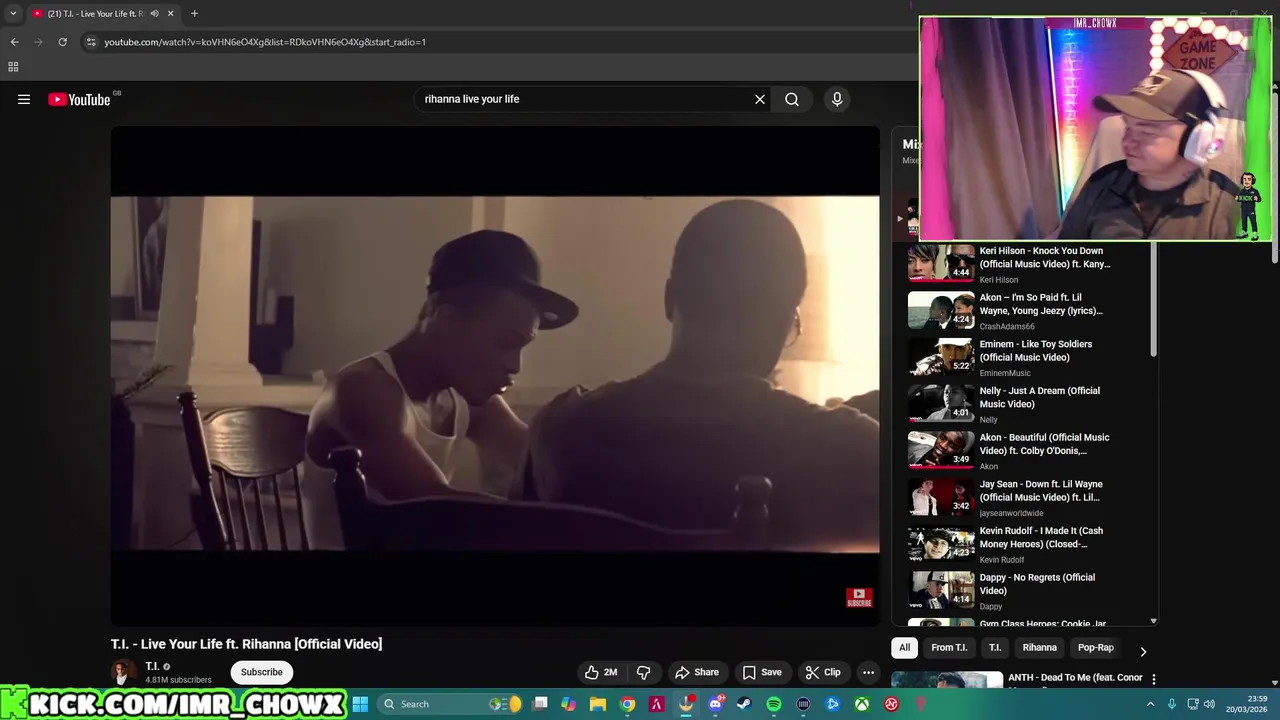Clear the search box with the X

pos(760,99)
